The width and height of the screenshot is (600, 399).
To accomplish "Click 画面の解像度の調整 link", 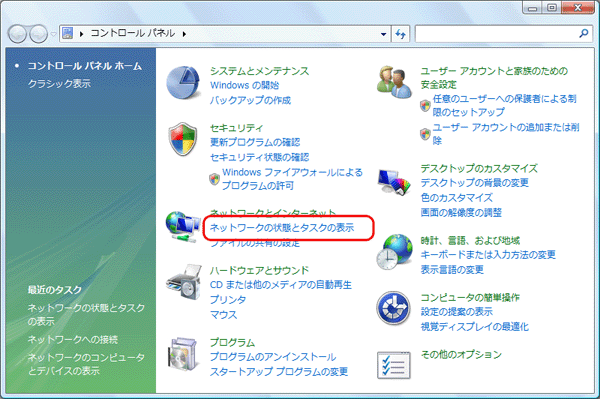I will [x=461, y=213].
